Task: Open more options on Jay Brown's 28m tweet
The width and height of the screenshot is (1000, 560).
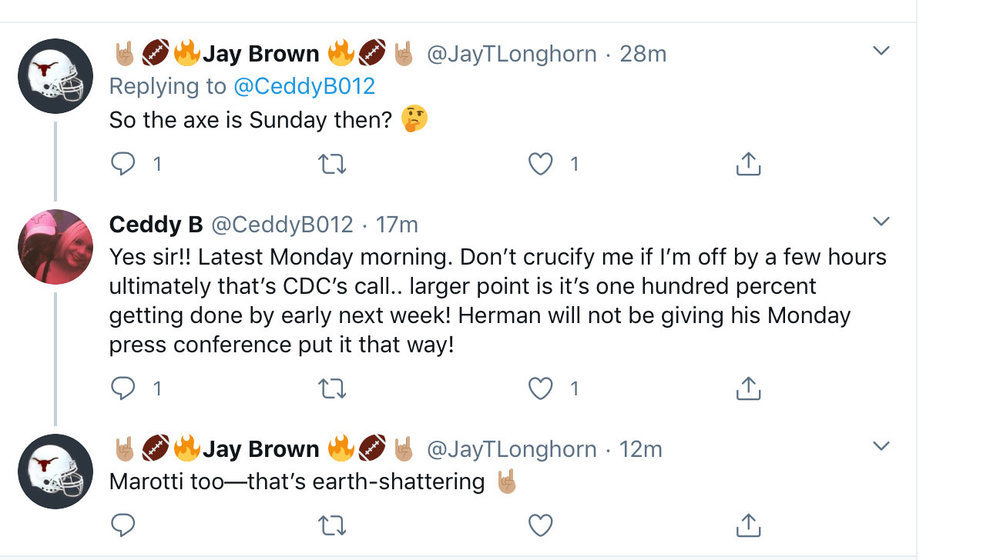Action: coord(881,50)
